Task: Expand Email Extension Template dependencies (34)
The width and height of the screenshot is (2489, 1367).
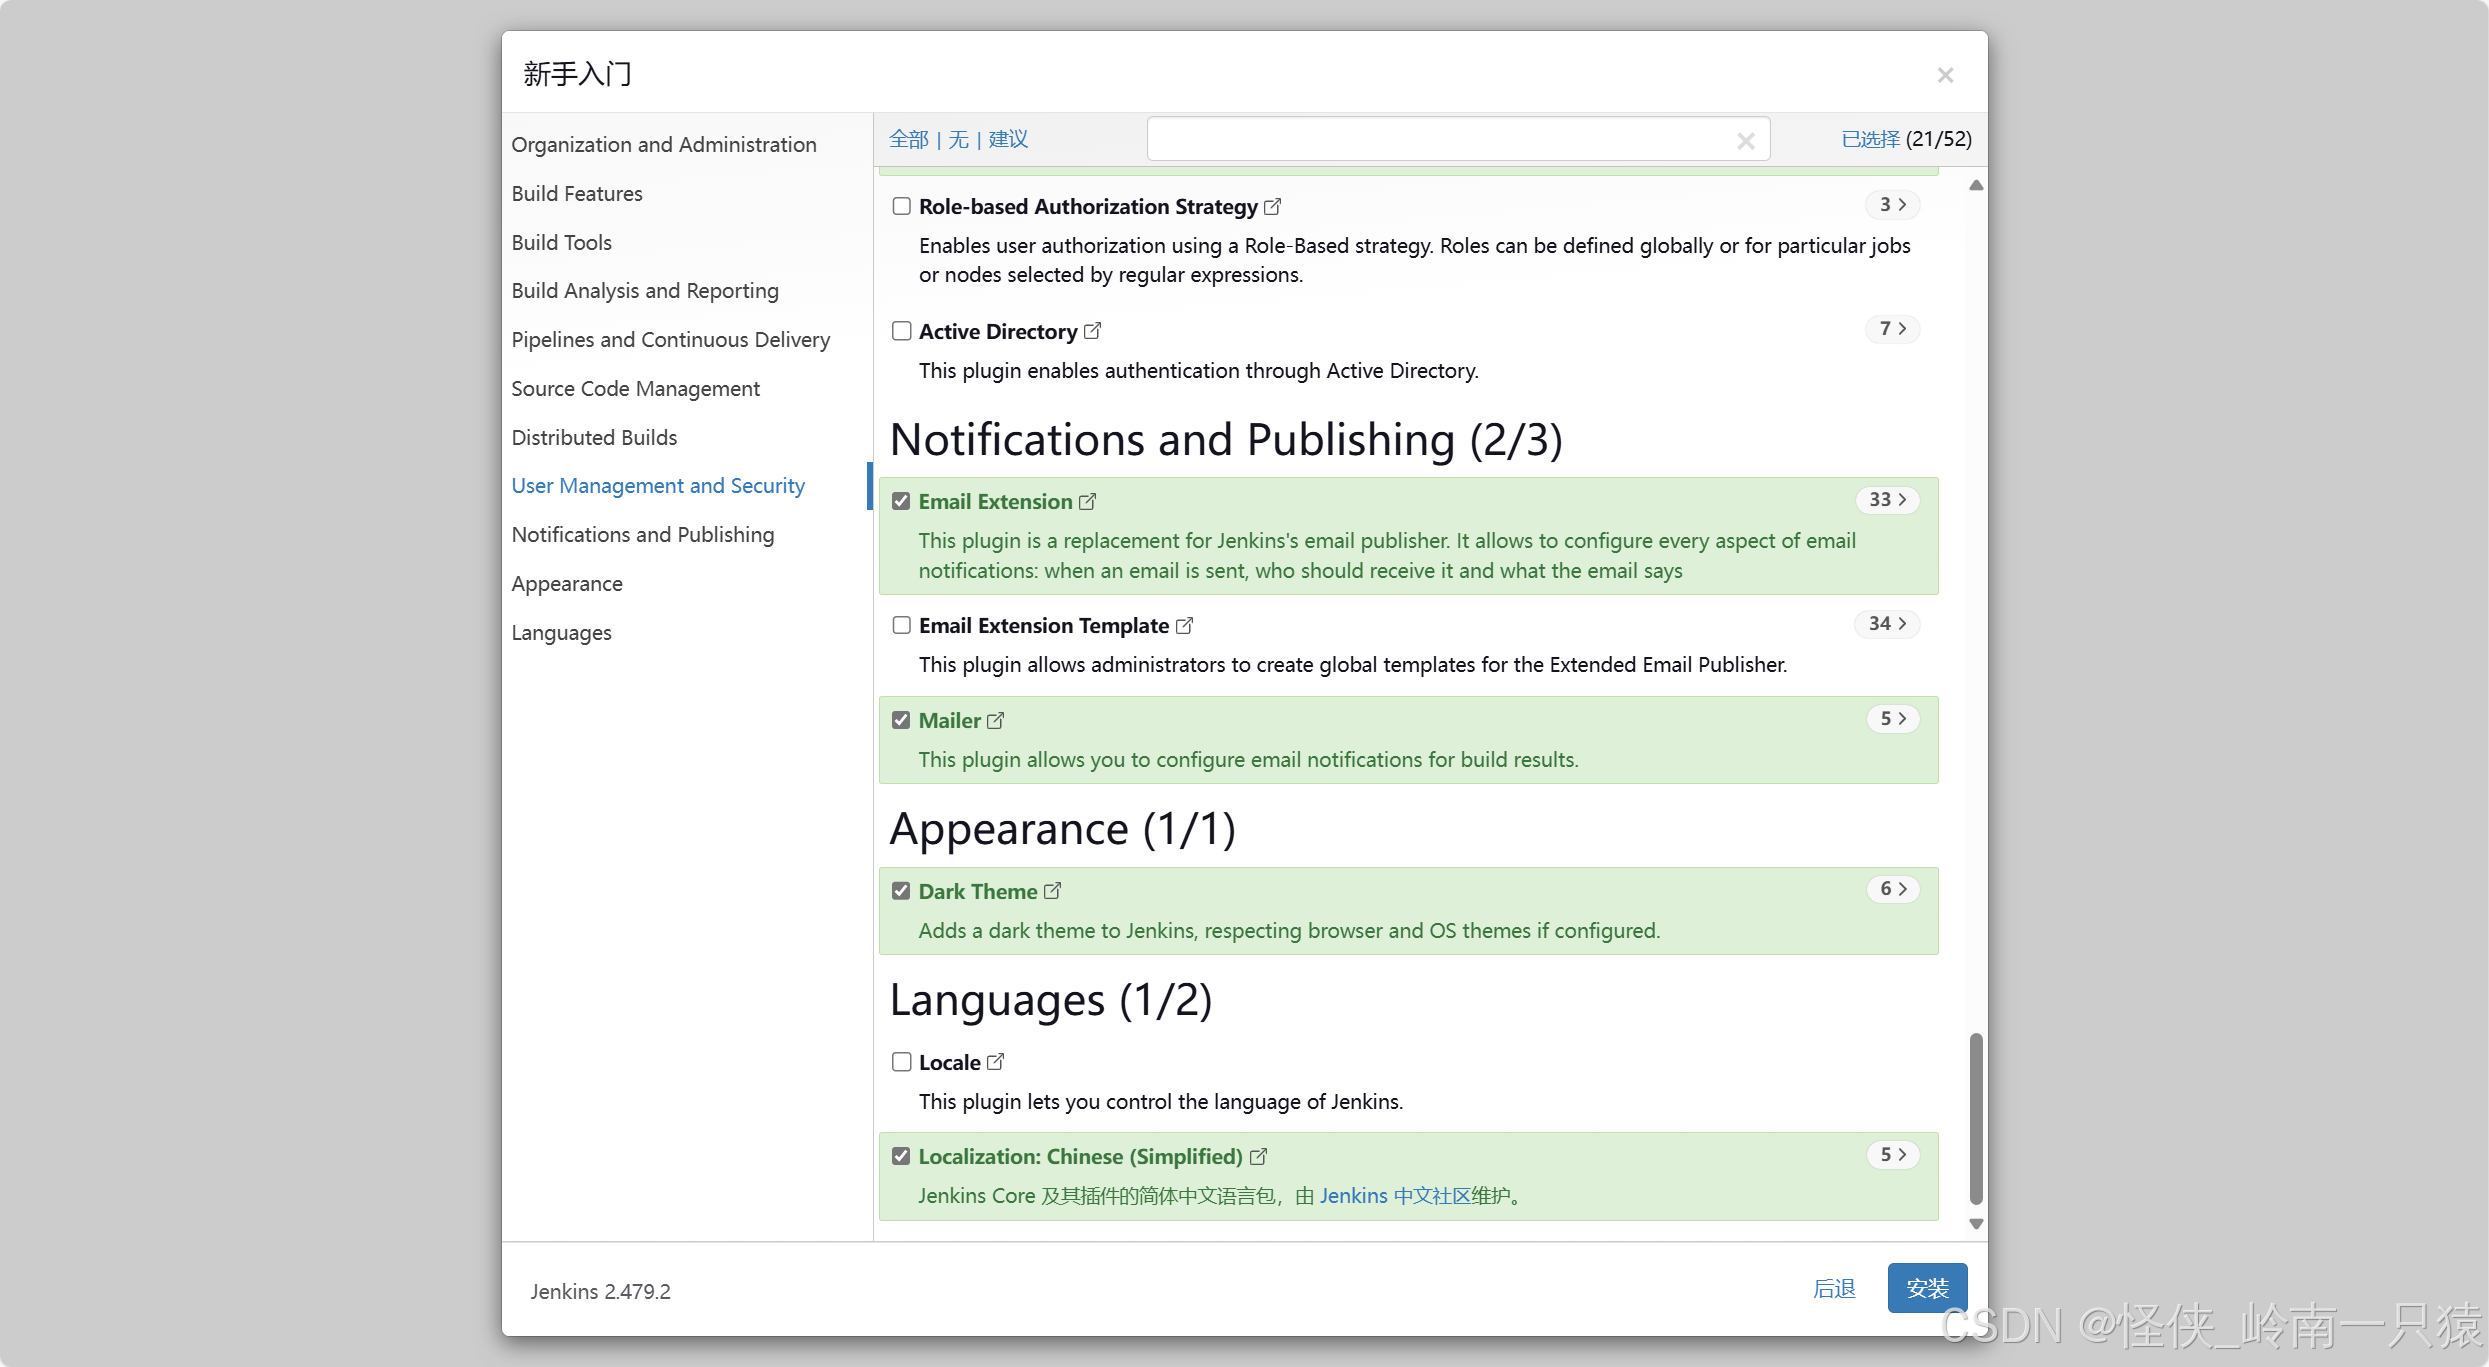Action: tap(1888, 624)
